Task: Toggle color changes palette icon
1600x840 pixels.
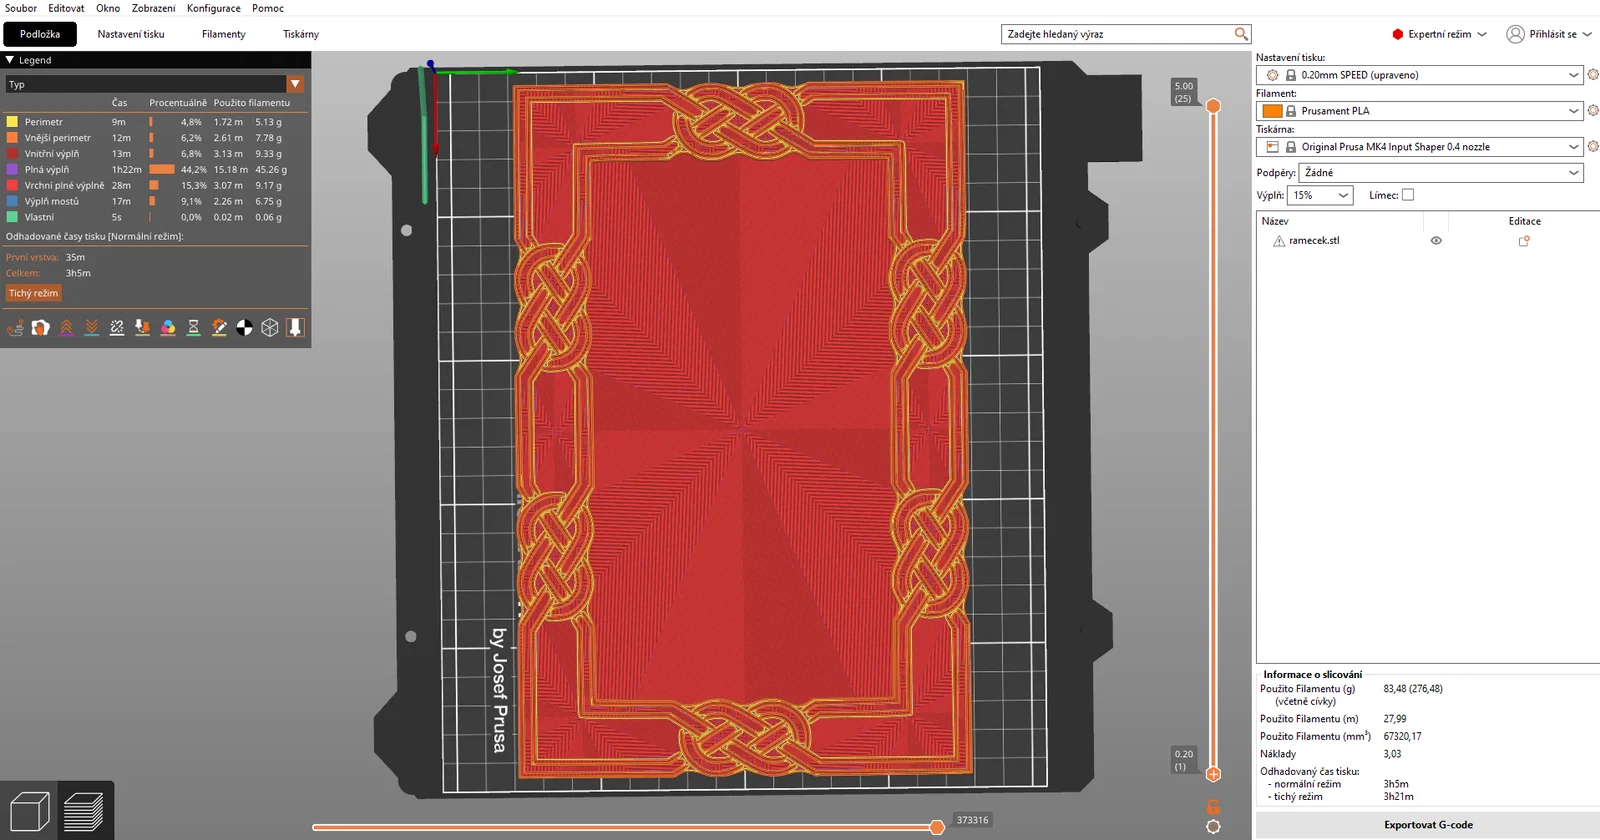Action: [168, 327]
